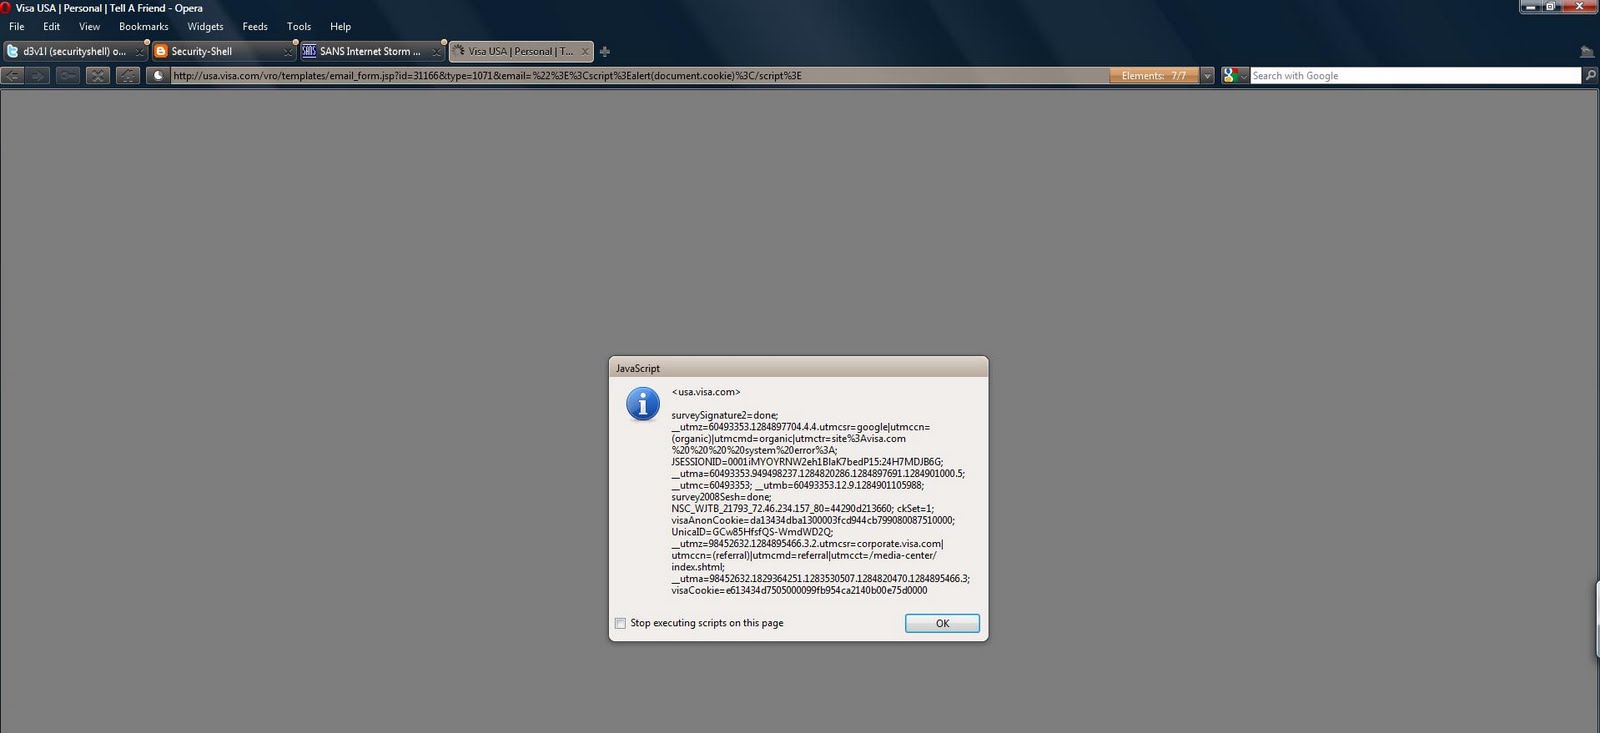Screen dimensions: 1600x733
Task: Click the usa.visa.com URL address field
Action: [640, 76]
